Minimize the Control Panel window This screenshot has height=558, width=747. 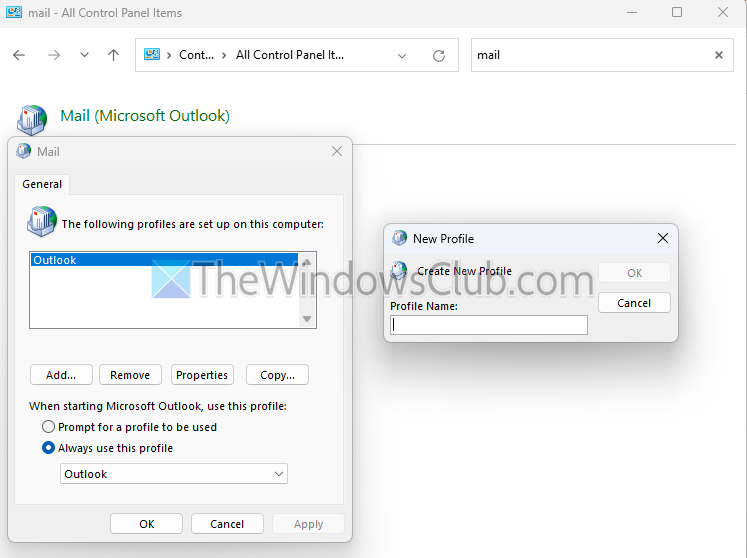tap(632, 12)
